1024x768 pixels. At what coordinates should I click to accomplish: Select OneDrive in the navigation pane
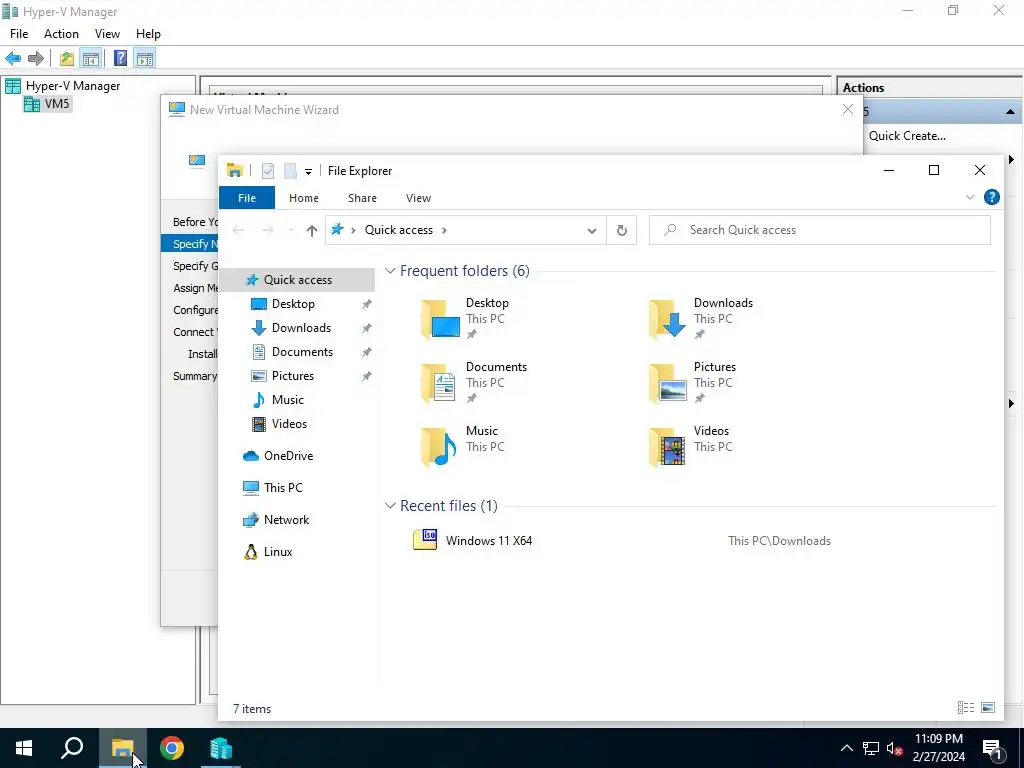pyautogui.click(x=288, y=456)
